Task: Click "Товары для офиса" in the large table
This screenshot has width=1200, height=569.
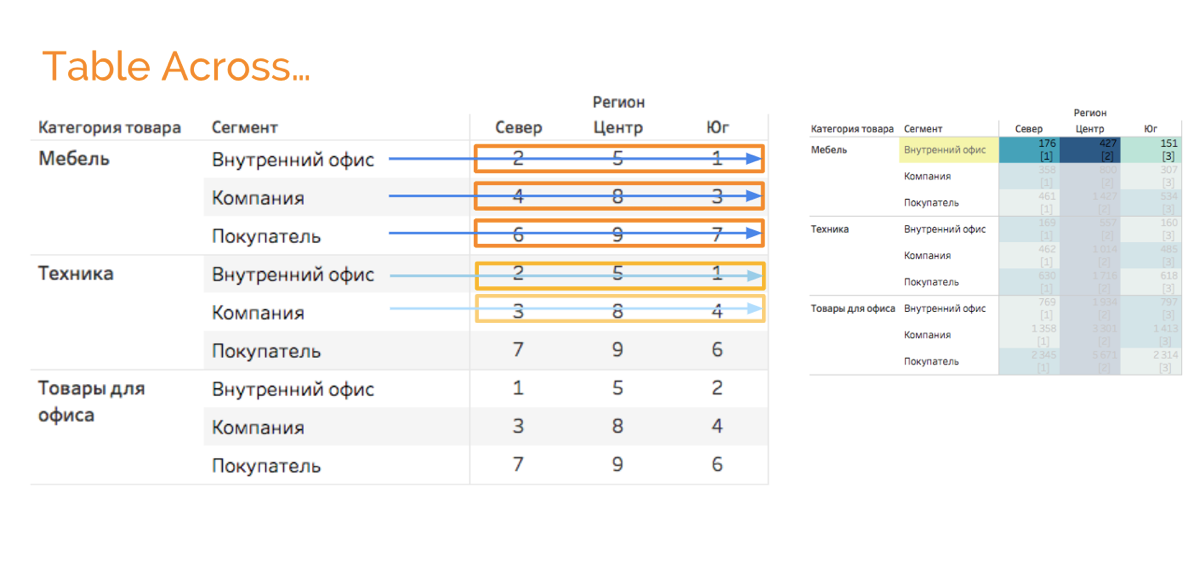Action: 91,400
